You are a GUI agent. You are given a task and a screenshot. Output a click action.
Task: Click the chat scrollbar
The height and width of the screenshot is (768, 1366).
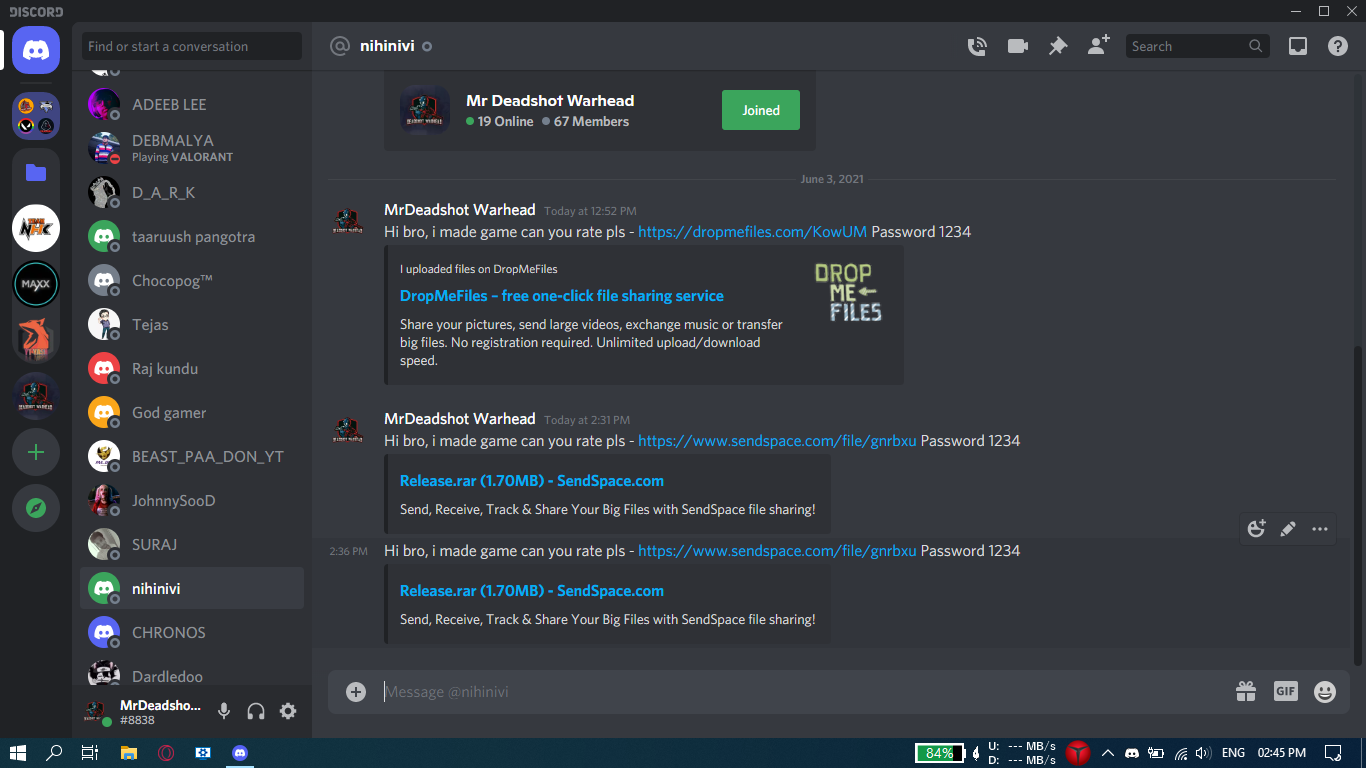coord(1357,505)
